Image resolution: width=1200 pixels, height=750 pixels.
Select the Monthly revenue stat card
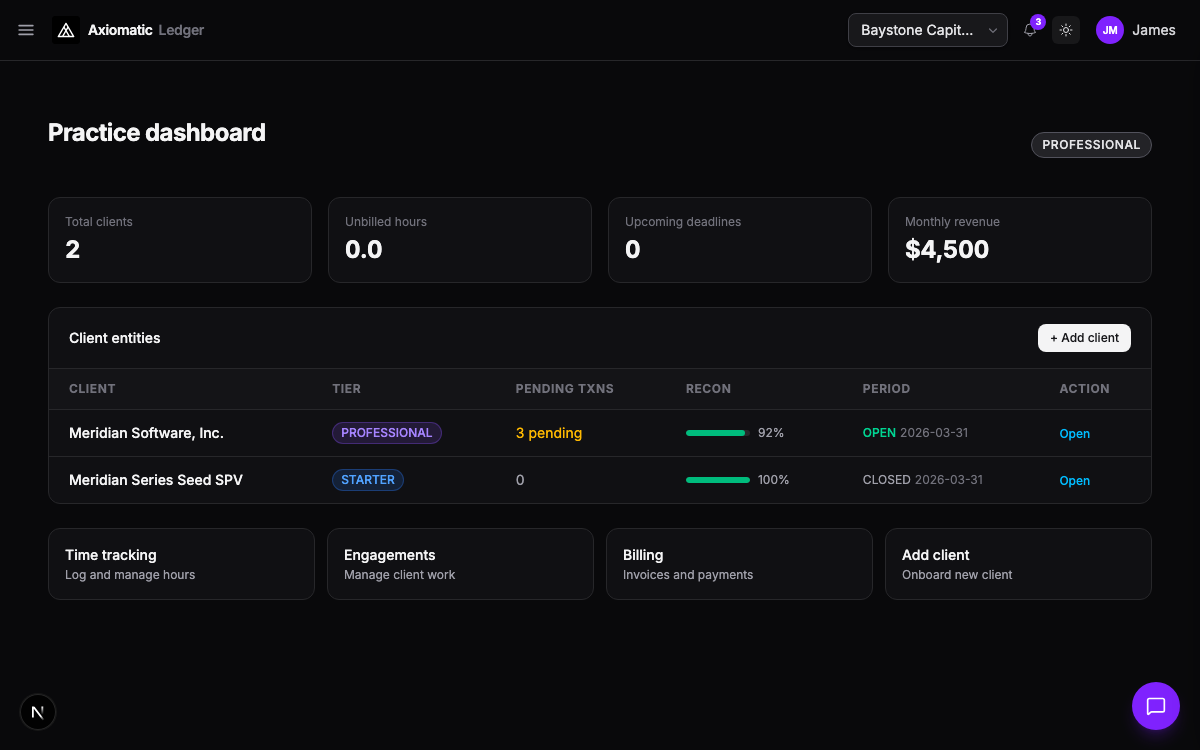coord(1019,240)
